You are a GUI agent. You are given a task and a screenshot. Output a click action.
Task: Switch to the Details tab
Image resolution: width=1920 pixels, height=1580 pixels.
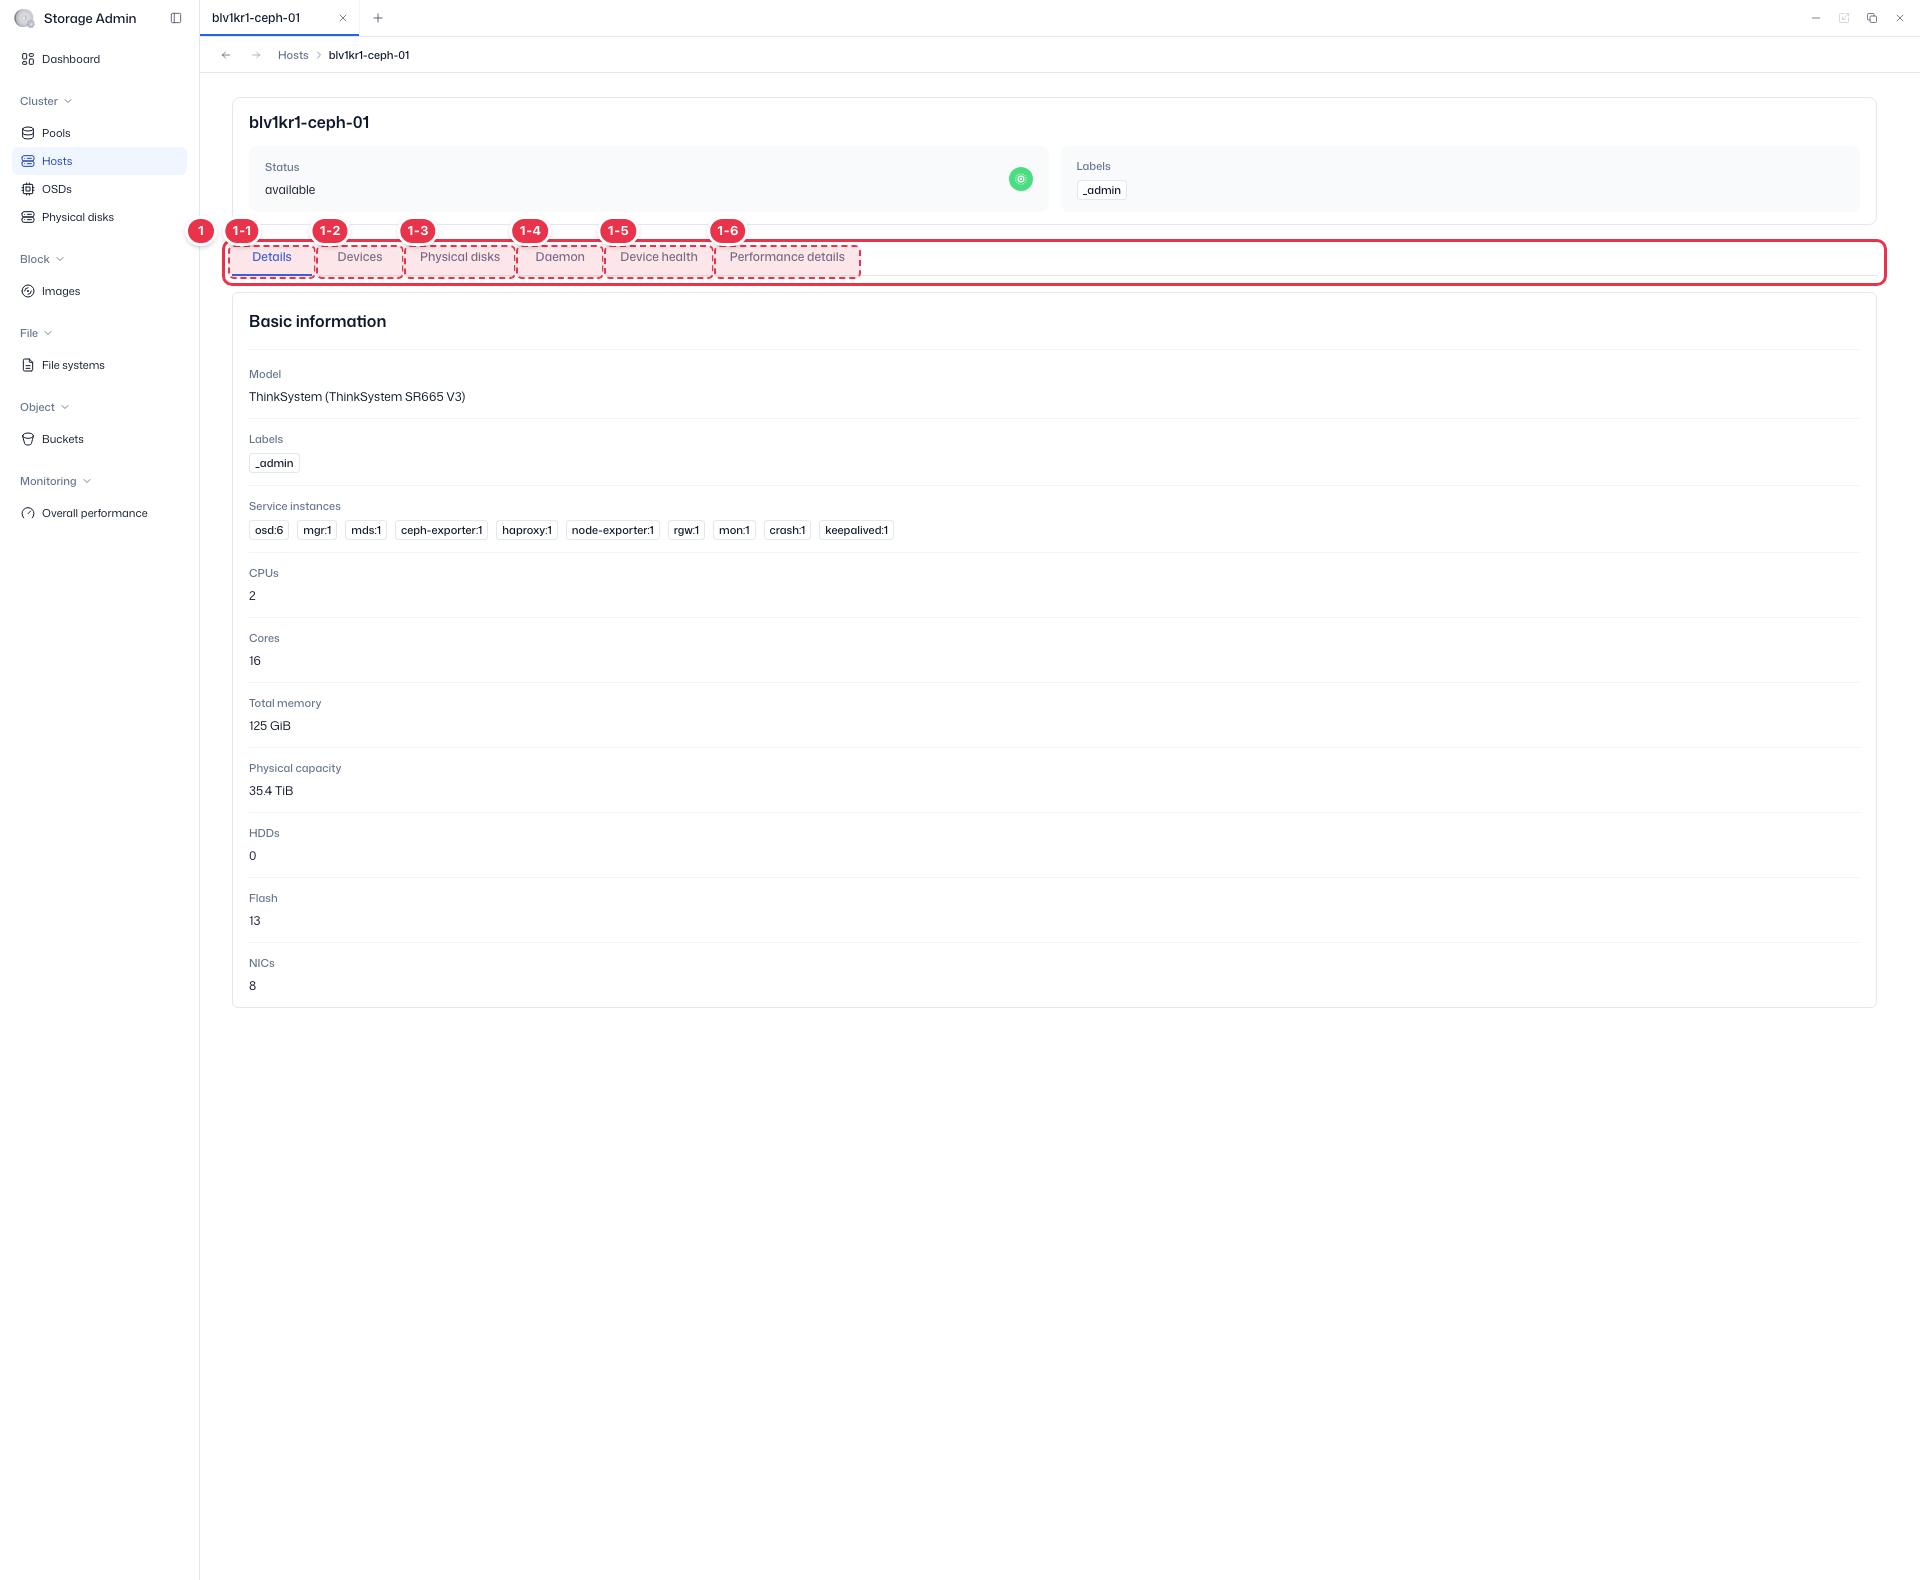[x=272, y=258]
